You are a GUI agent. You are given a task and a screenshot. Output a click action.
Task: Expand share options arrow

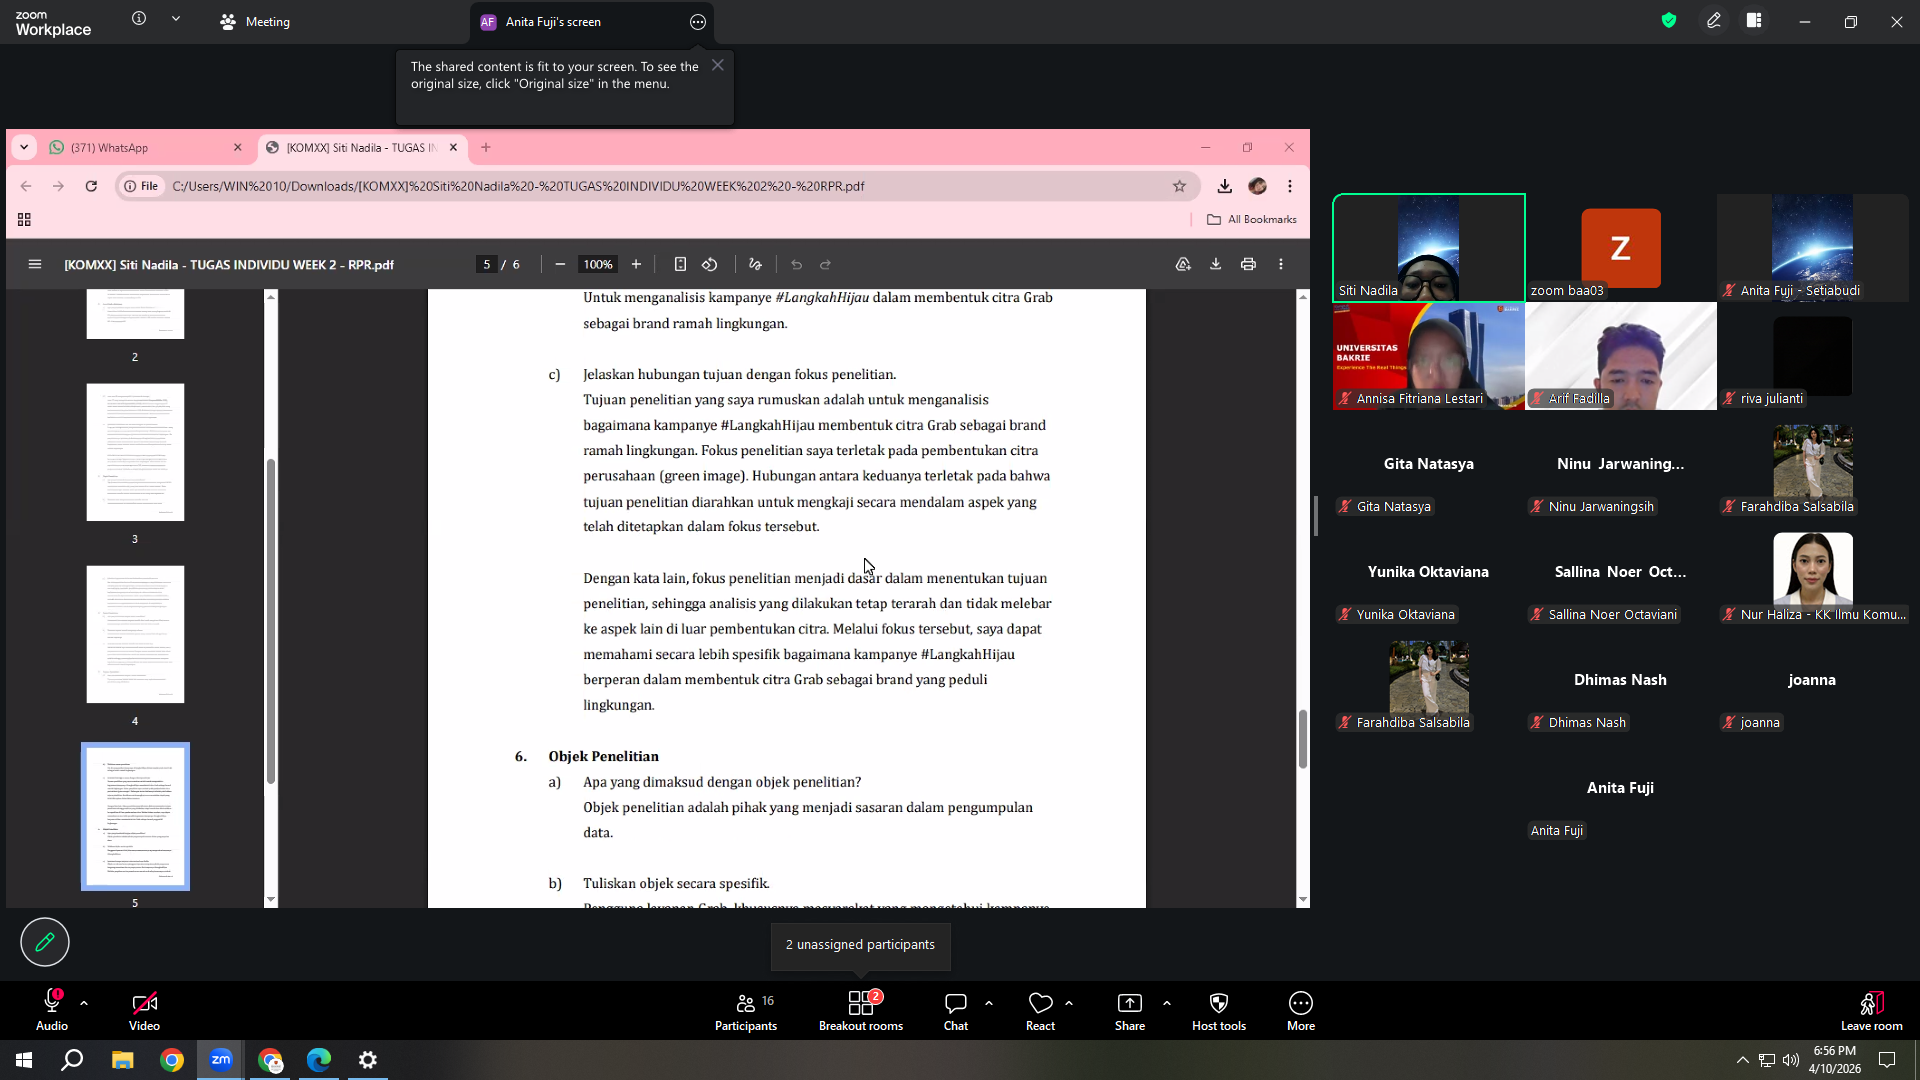pyautogui.click(x=1167, y=1003)
